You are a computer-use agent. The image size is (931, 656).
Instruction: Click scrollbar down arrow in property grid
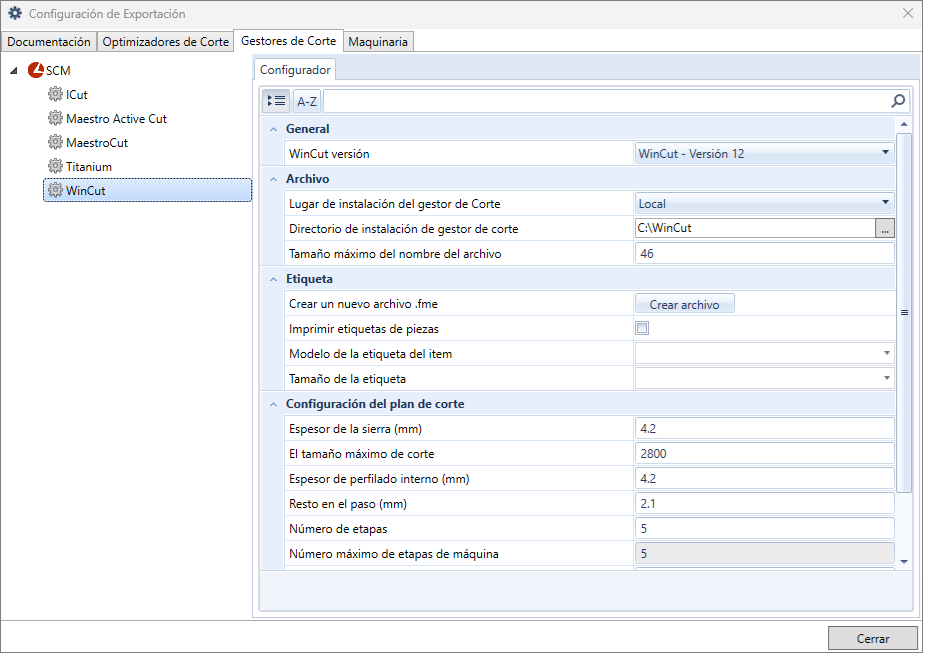coord(904,561)
